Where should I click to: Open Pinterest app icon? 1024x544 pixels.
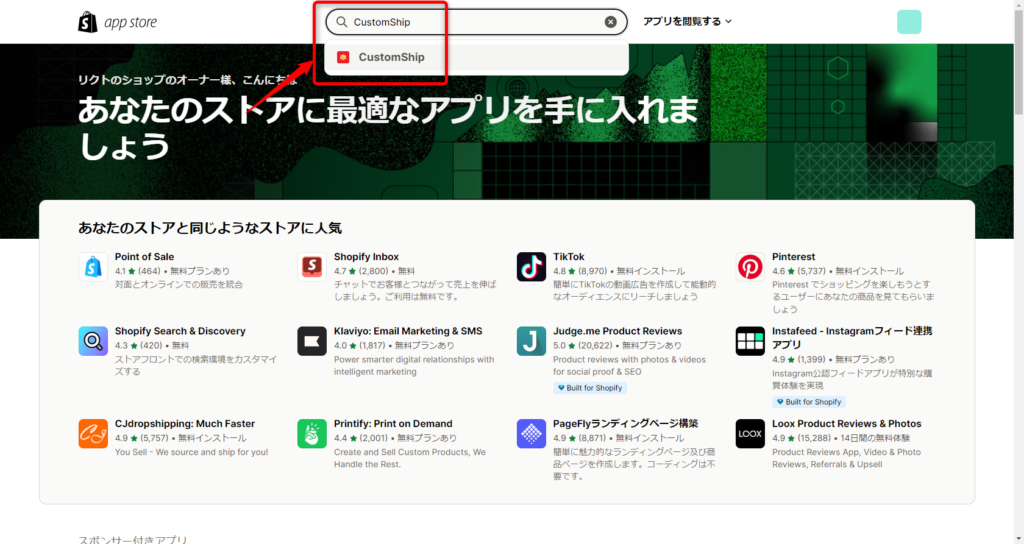(750, 266)
